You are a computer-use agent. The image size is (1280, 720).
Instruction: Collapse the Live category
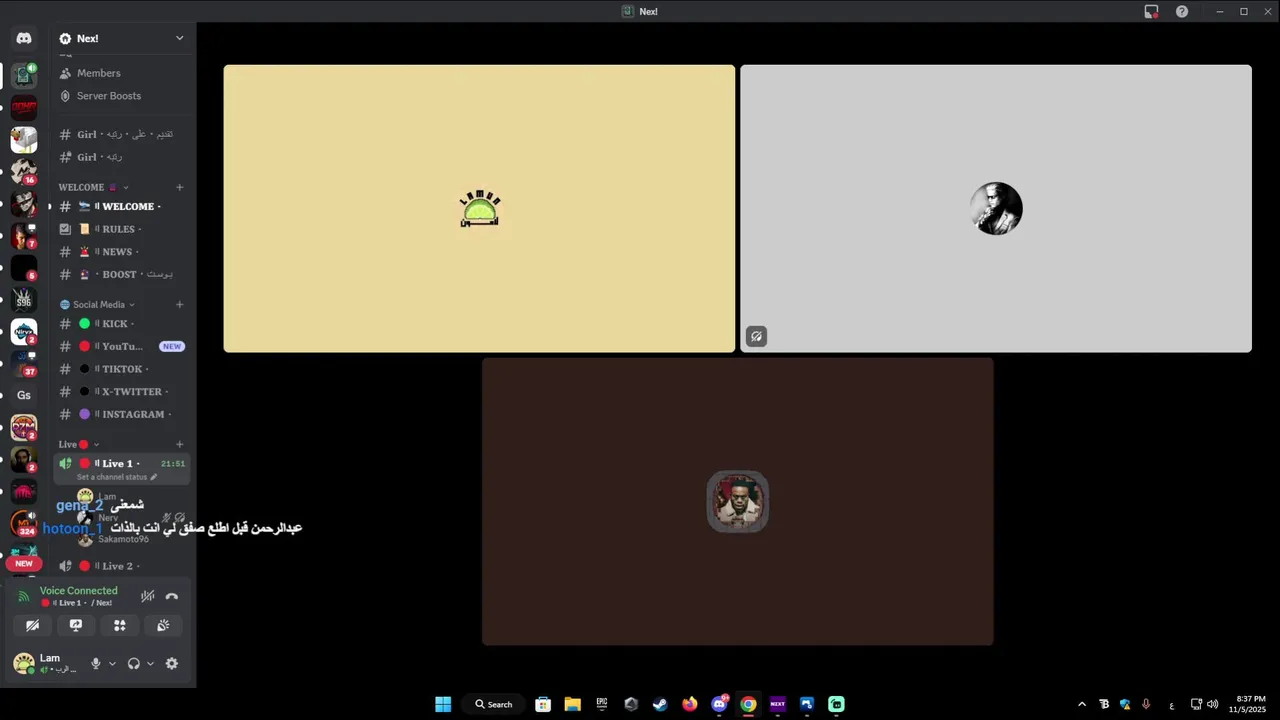tap(79, 444)
